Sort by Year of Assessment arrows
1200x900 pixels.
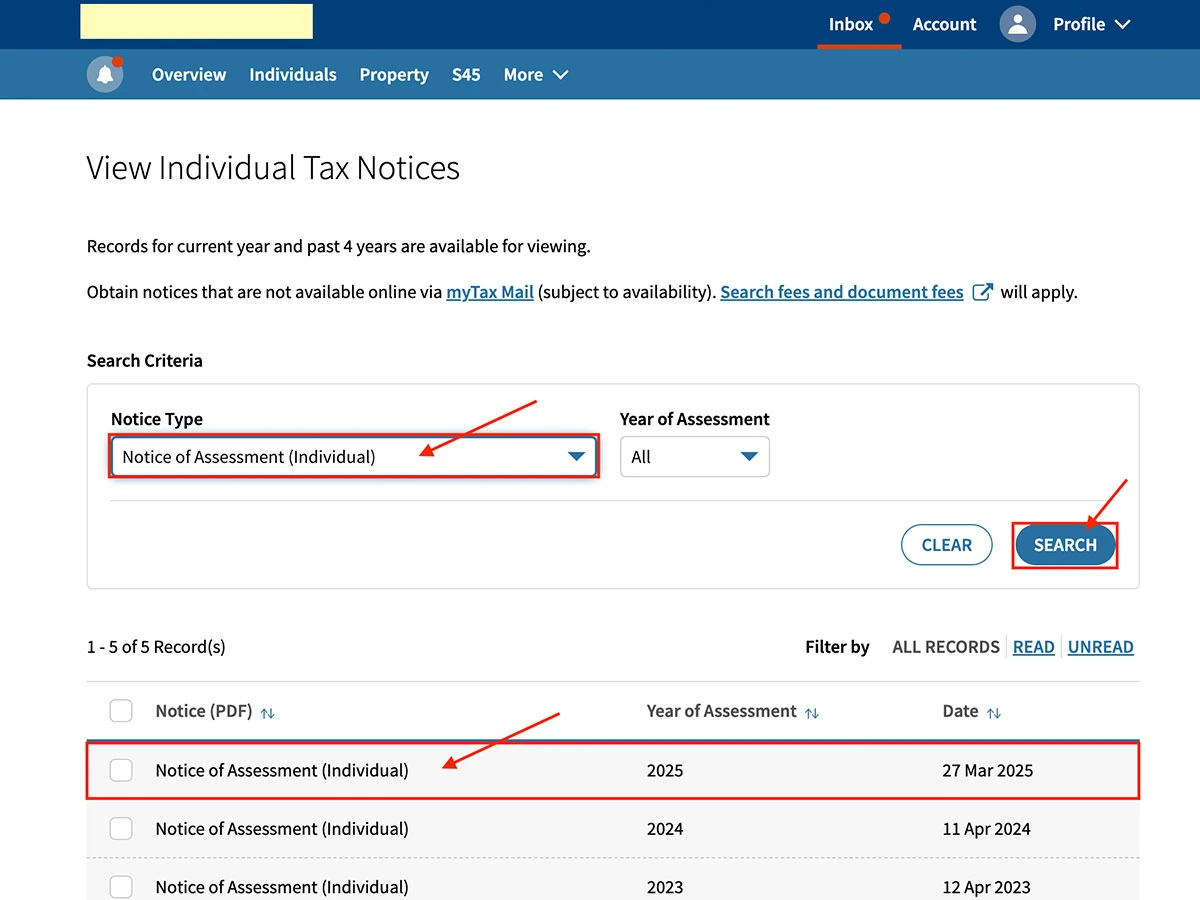tap(812, 713)
